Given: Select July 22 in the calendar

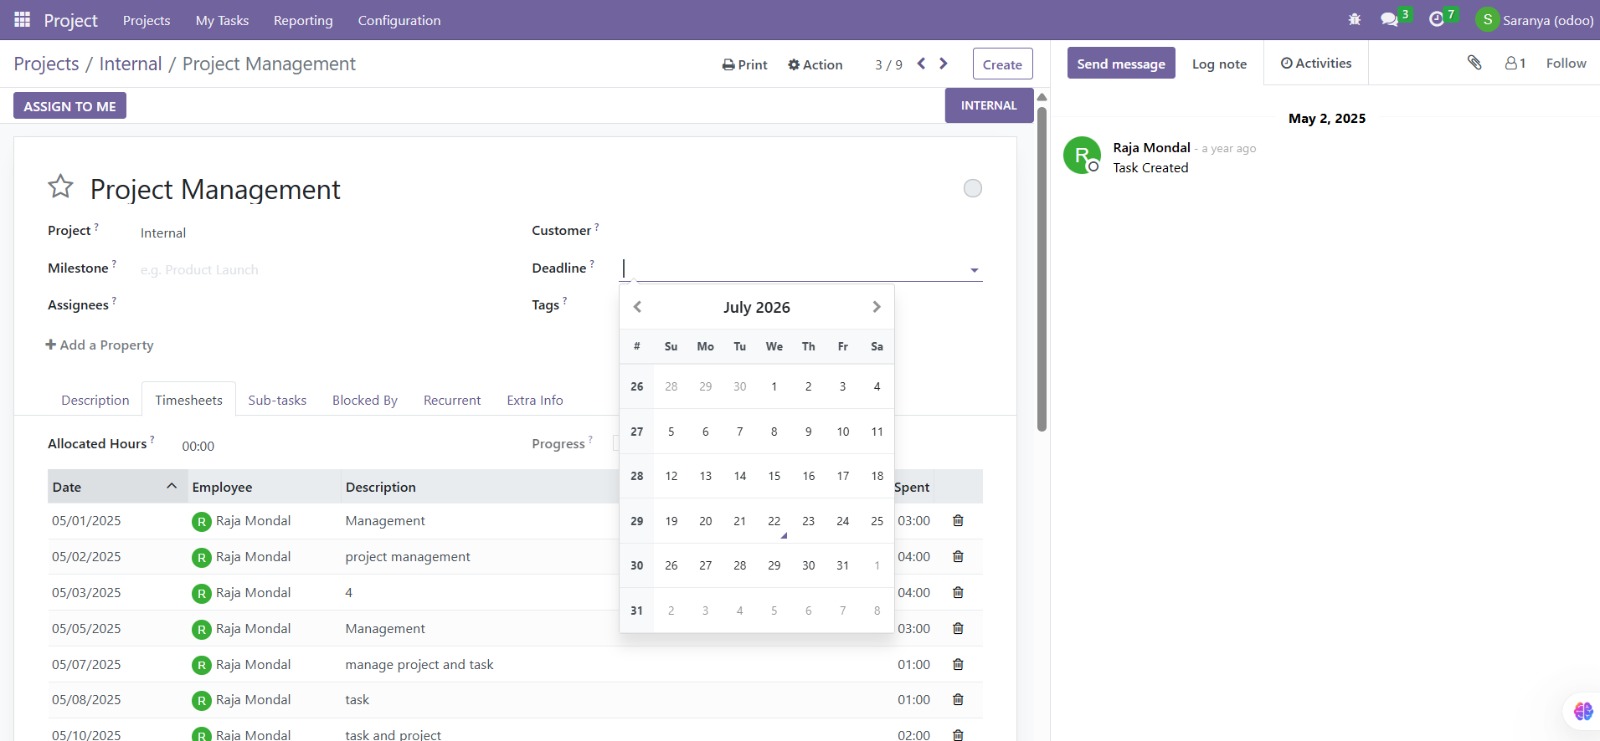Looking at the screenshot, I should point(774,521).
